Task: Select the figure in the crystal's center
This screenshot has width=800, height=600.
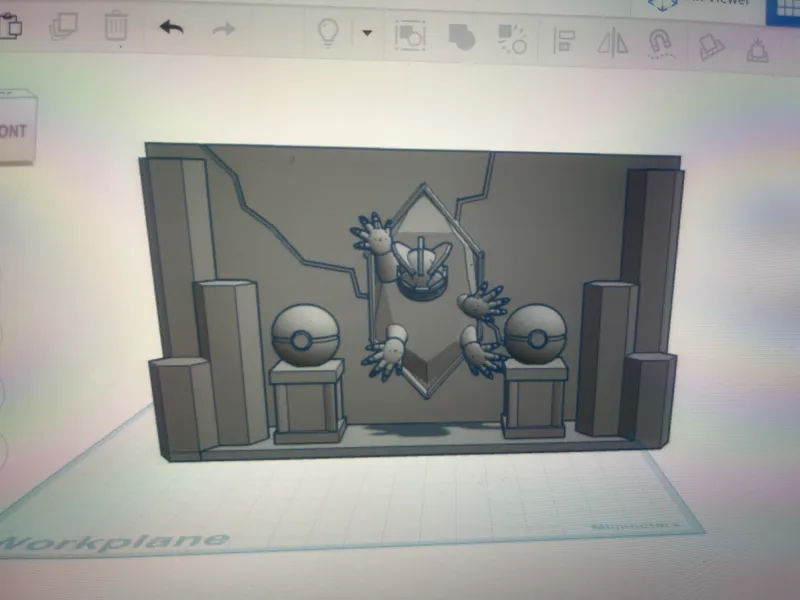Action: click(x=422, y=269)
